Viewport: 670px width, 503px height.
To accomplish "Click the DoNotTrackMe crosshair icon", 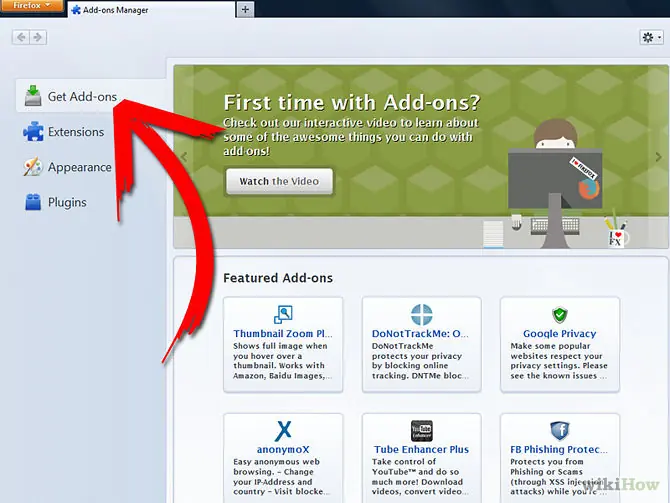I will click(x=421, y=315).
